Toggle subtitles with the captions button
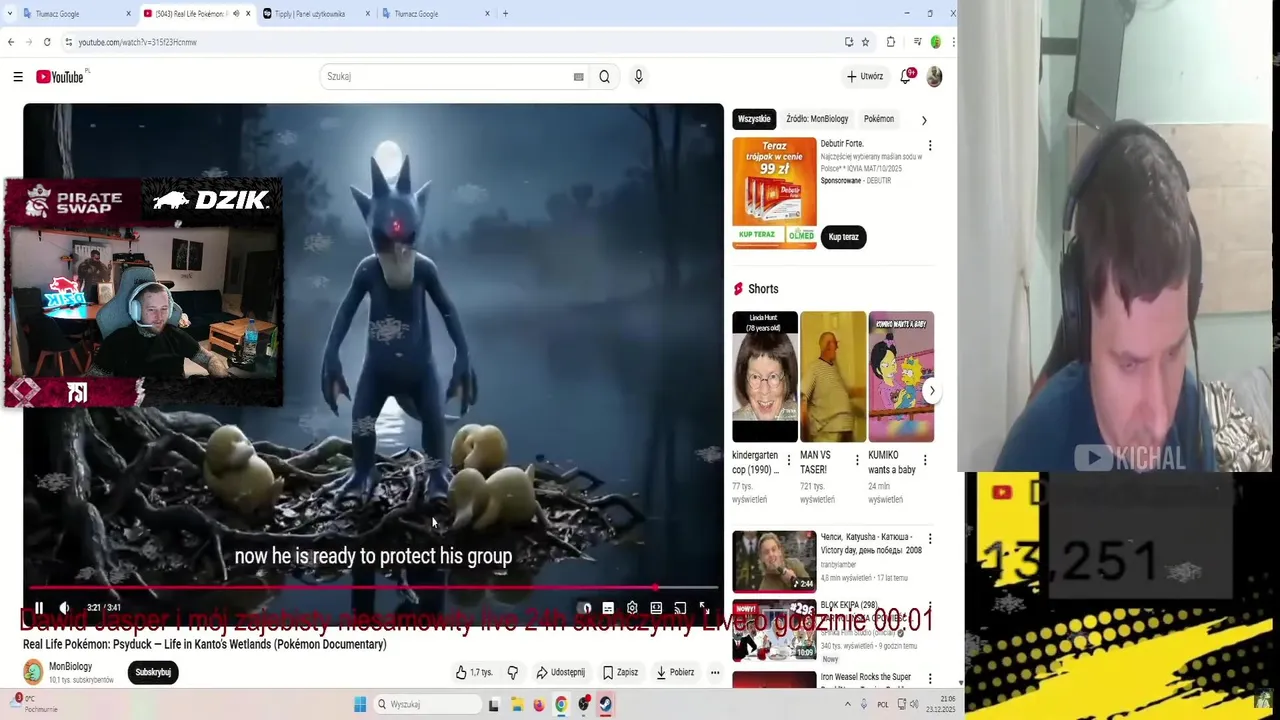The width and height of the screenshot is (1280, 720). pos(608,608)
